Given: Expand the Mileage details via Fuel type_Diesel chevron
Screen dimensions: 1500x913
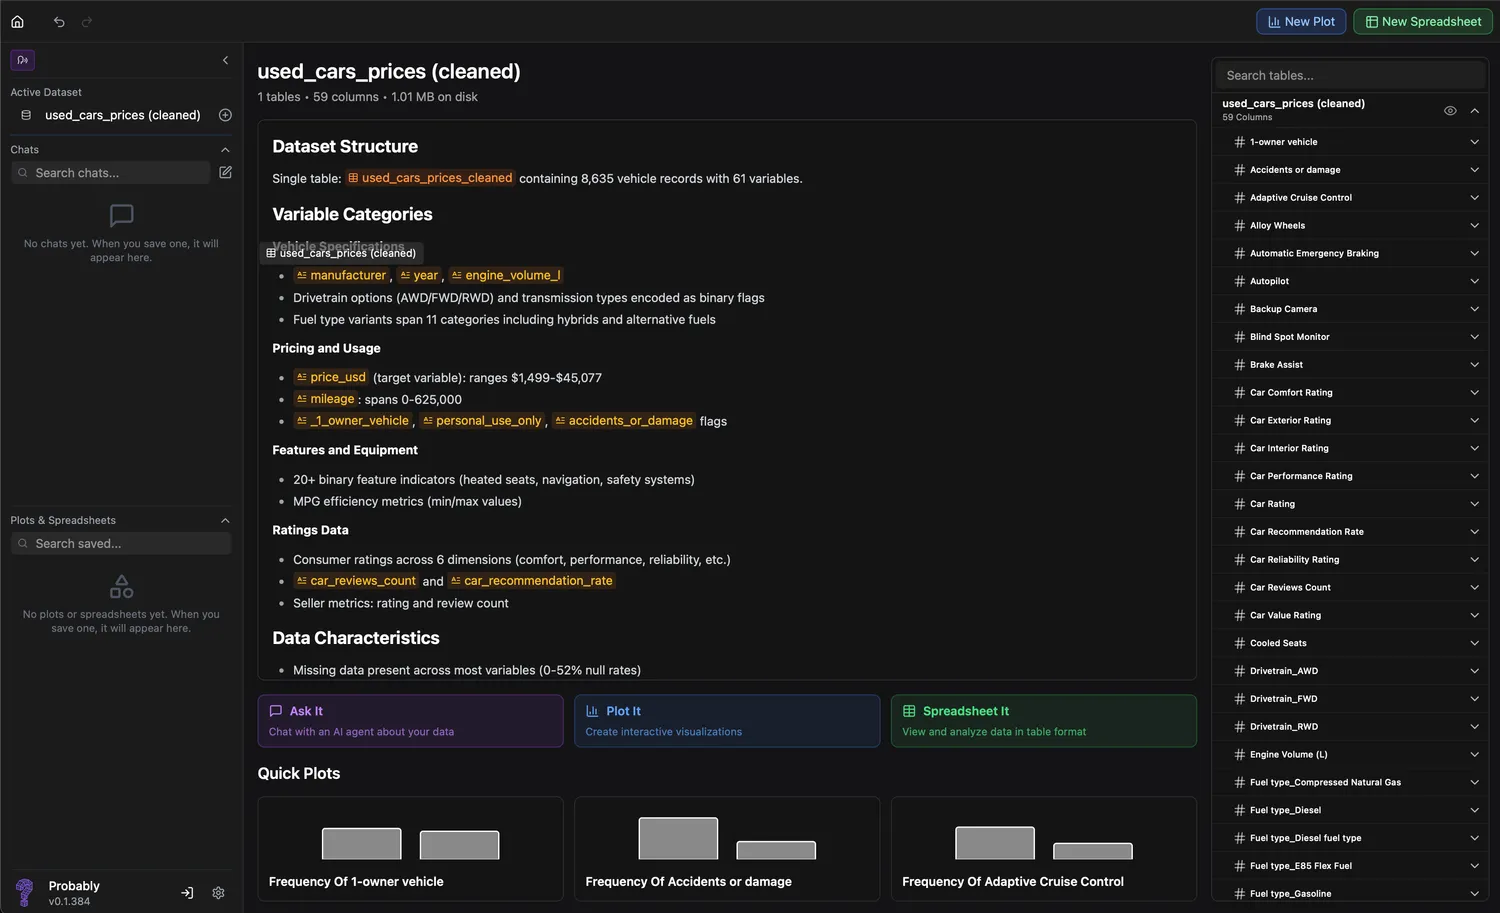Looking at the screenshot, I should point(1475,809).
